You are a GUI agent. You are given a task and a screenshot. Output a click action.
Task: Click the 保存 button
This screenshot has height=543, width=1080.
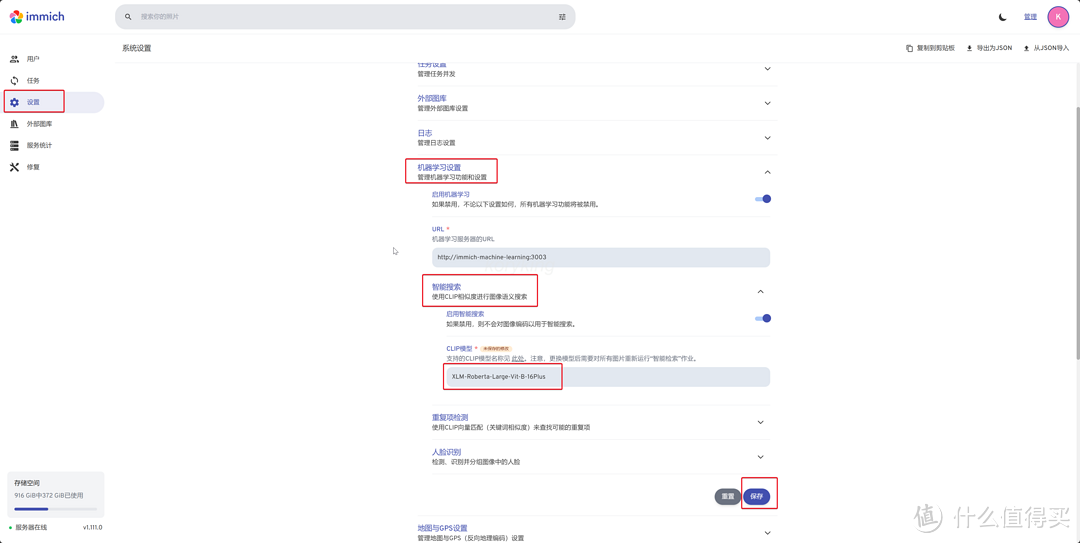click(756, 496)
